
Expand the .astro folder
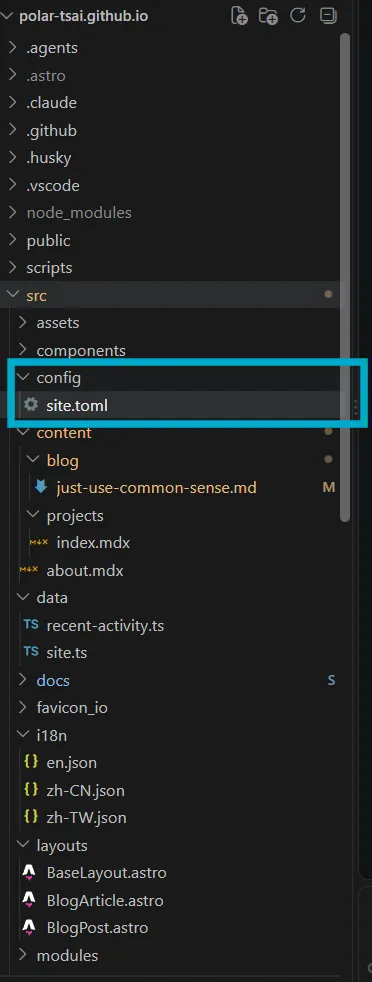click(x=13, y=75)
